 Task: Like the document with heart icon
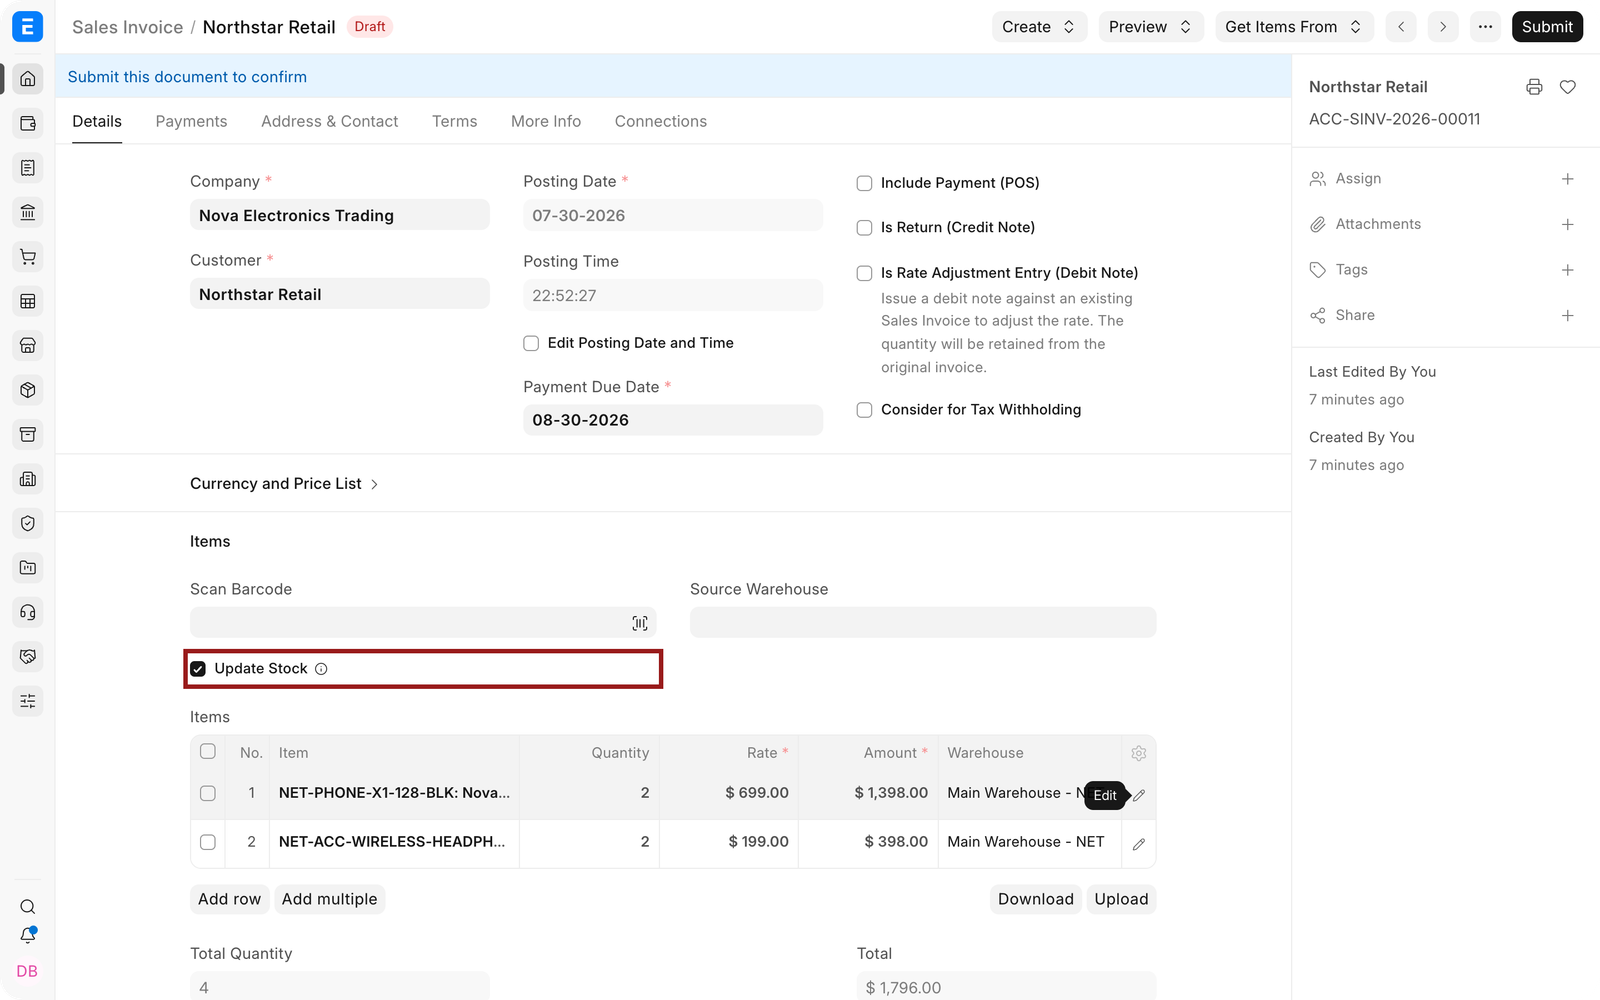pyautogui.click(x=1568, y=87)
